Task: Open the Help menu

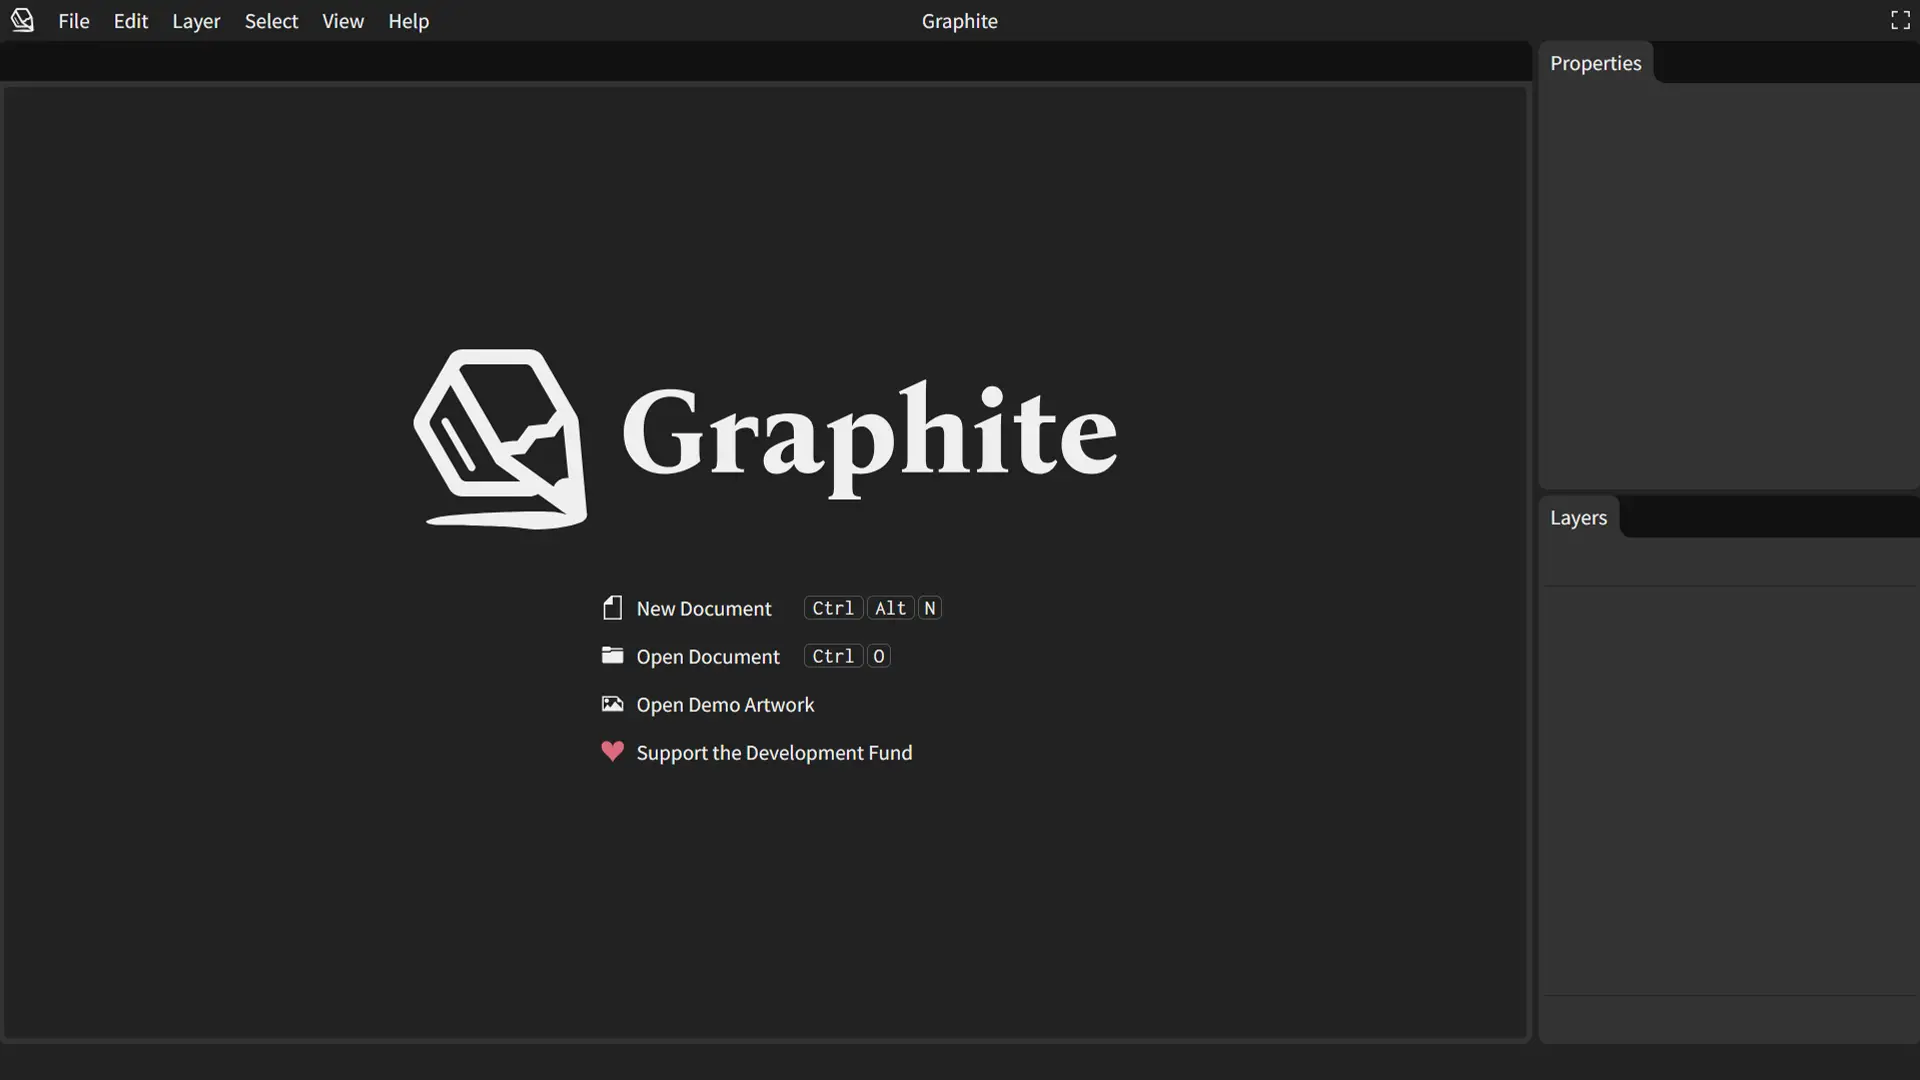Action: (x=408, y=21)
